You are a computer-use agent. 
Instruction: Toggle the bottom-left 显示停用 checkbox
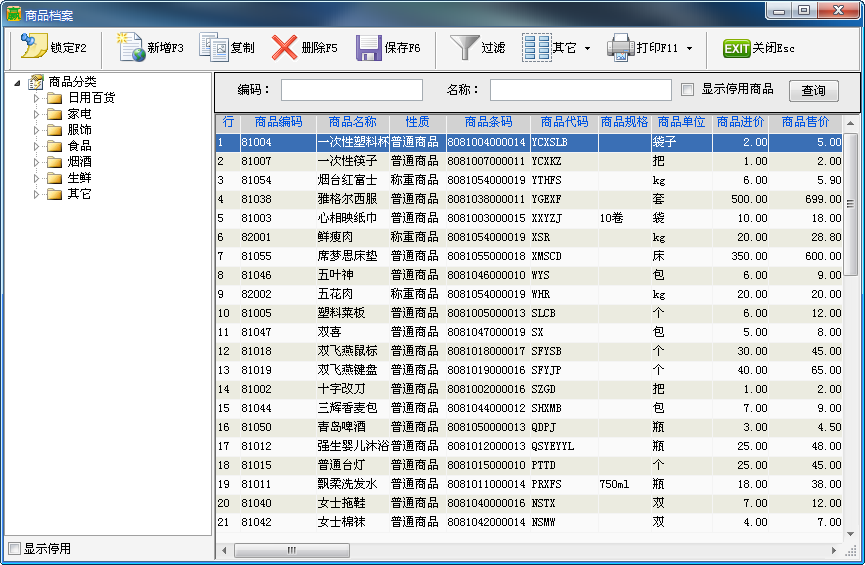pyautogui.click(x=14, y=548)
